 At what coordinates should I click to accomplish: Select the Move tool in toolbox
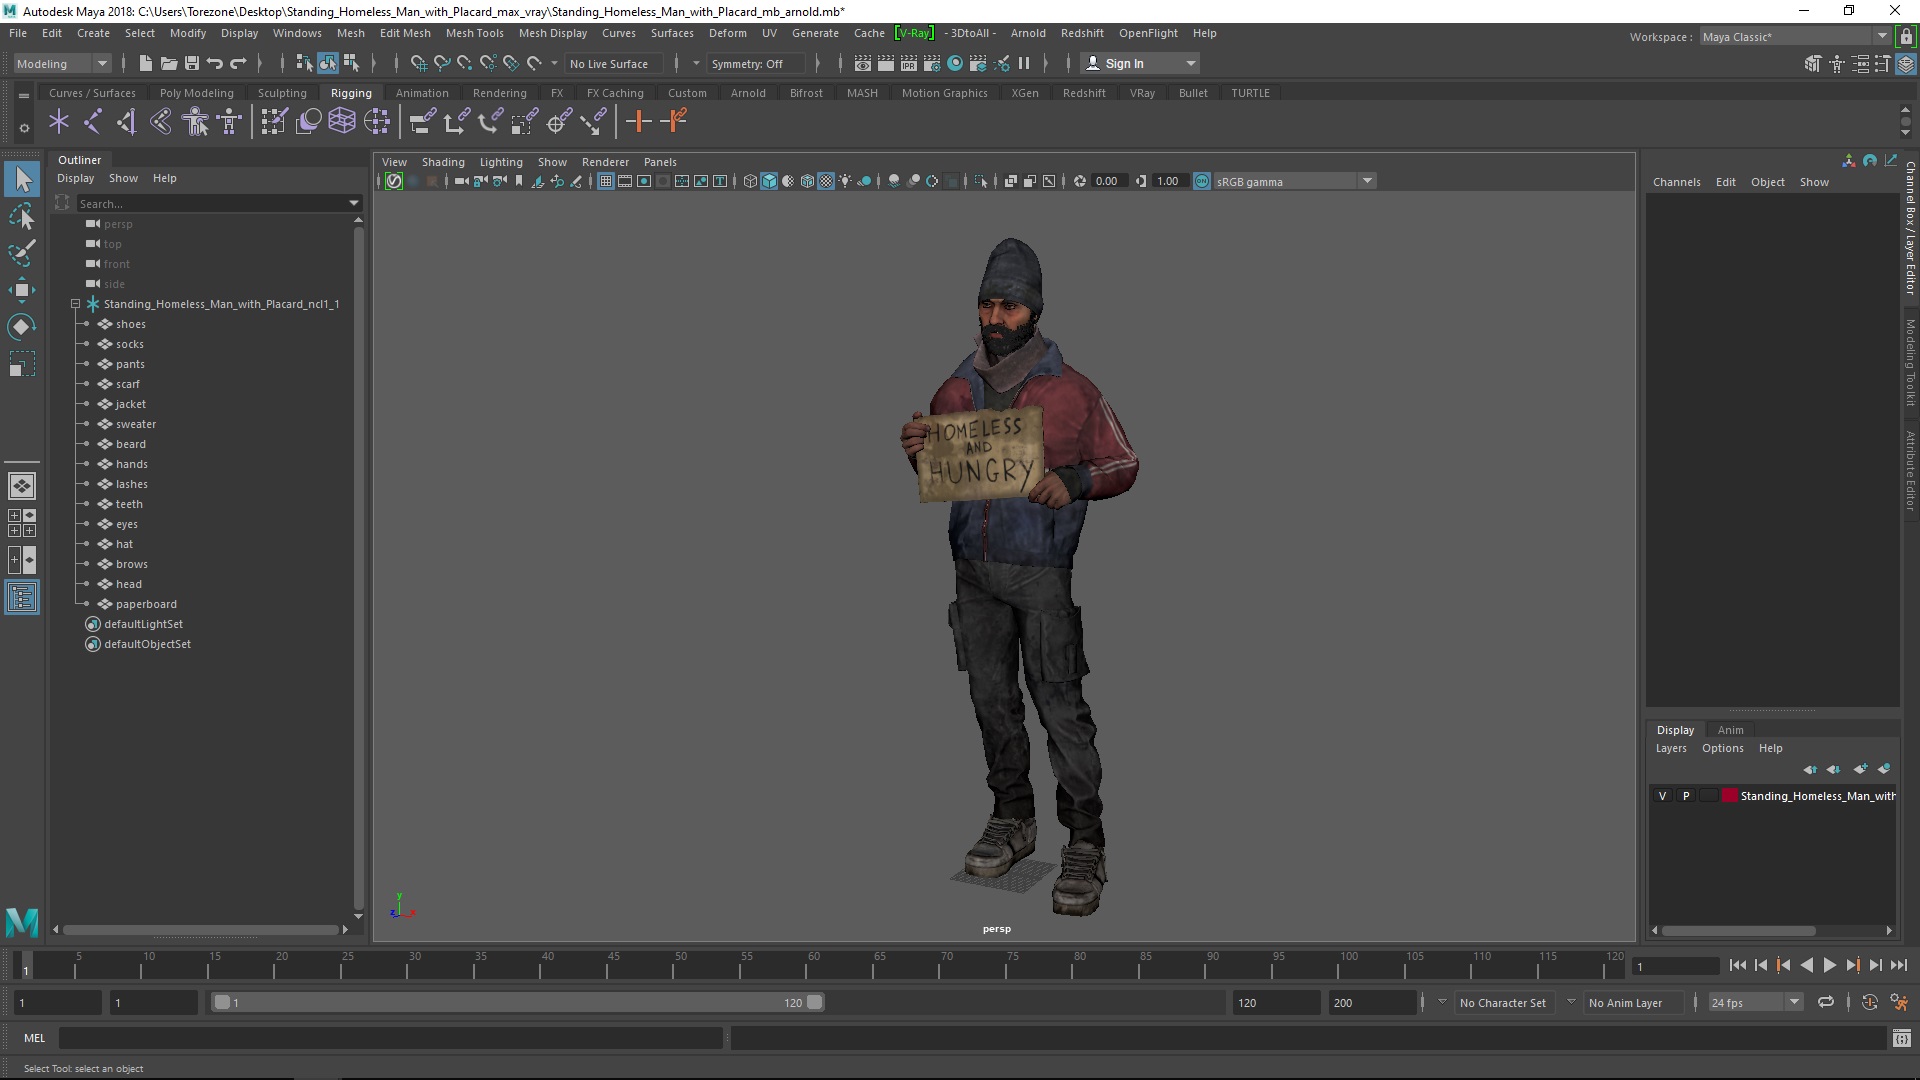pos(21,290)
